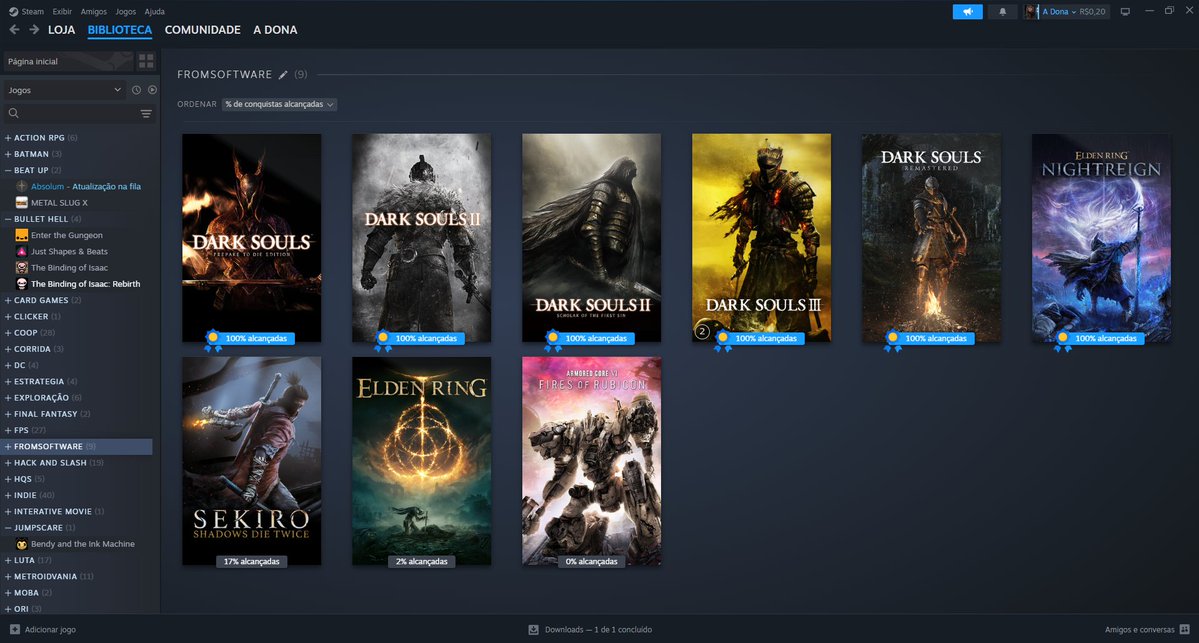Click the library search magnifier
Image resolution: width=1199 pixels, height=643 pixels.
pos(13,113)
